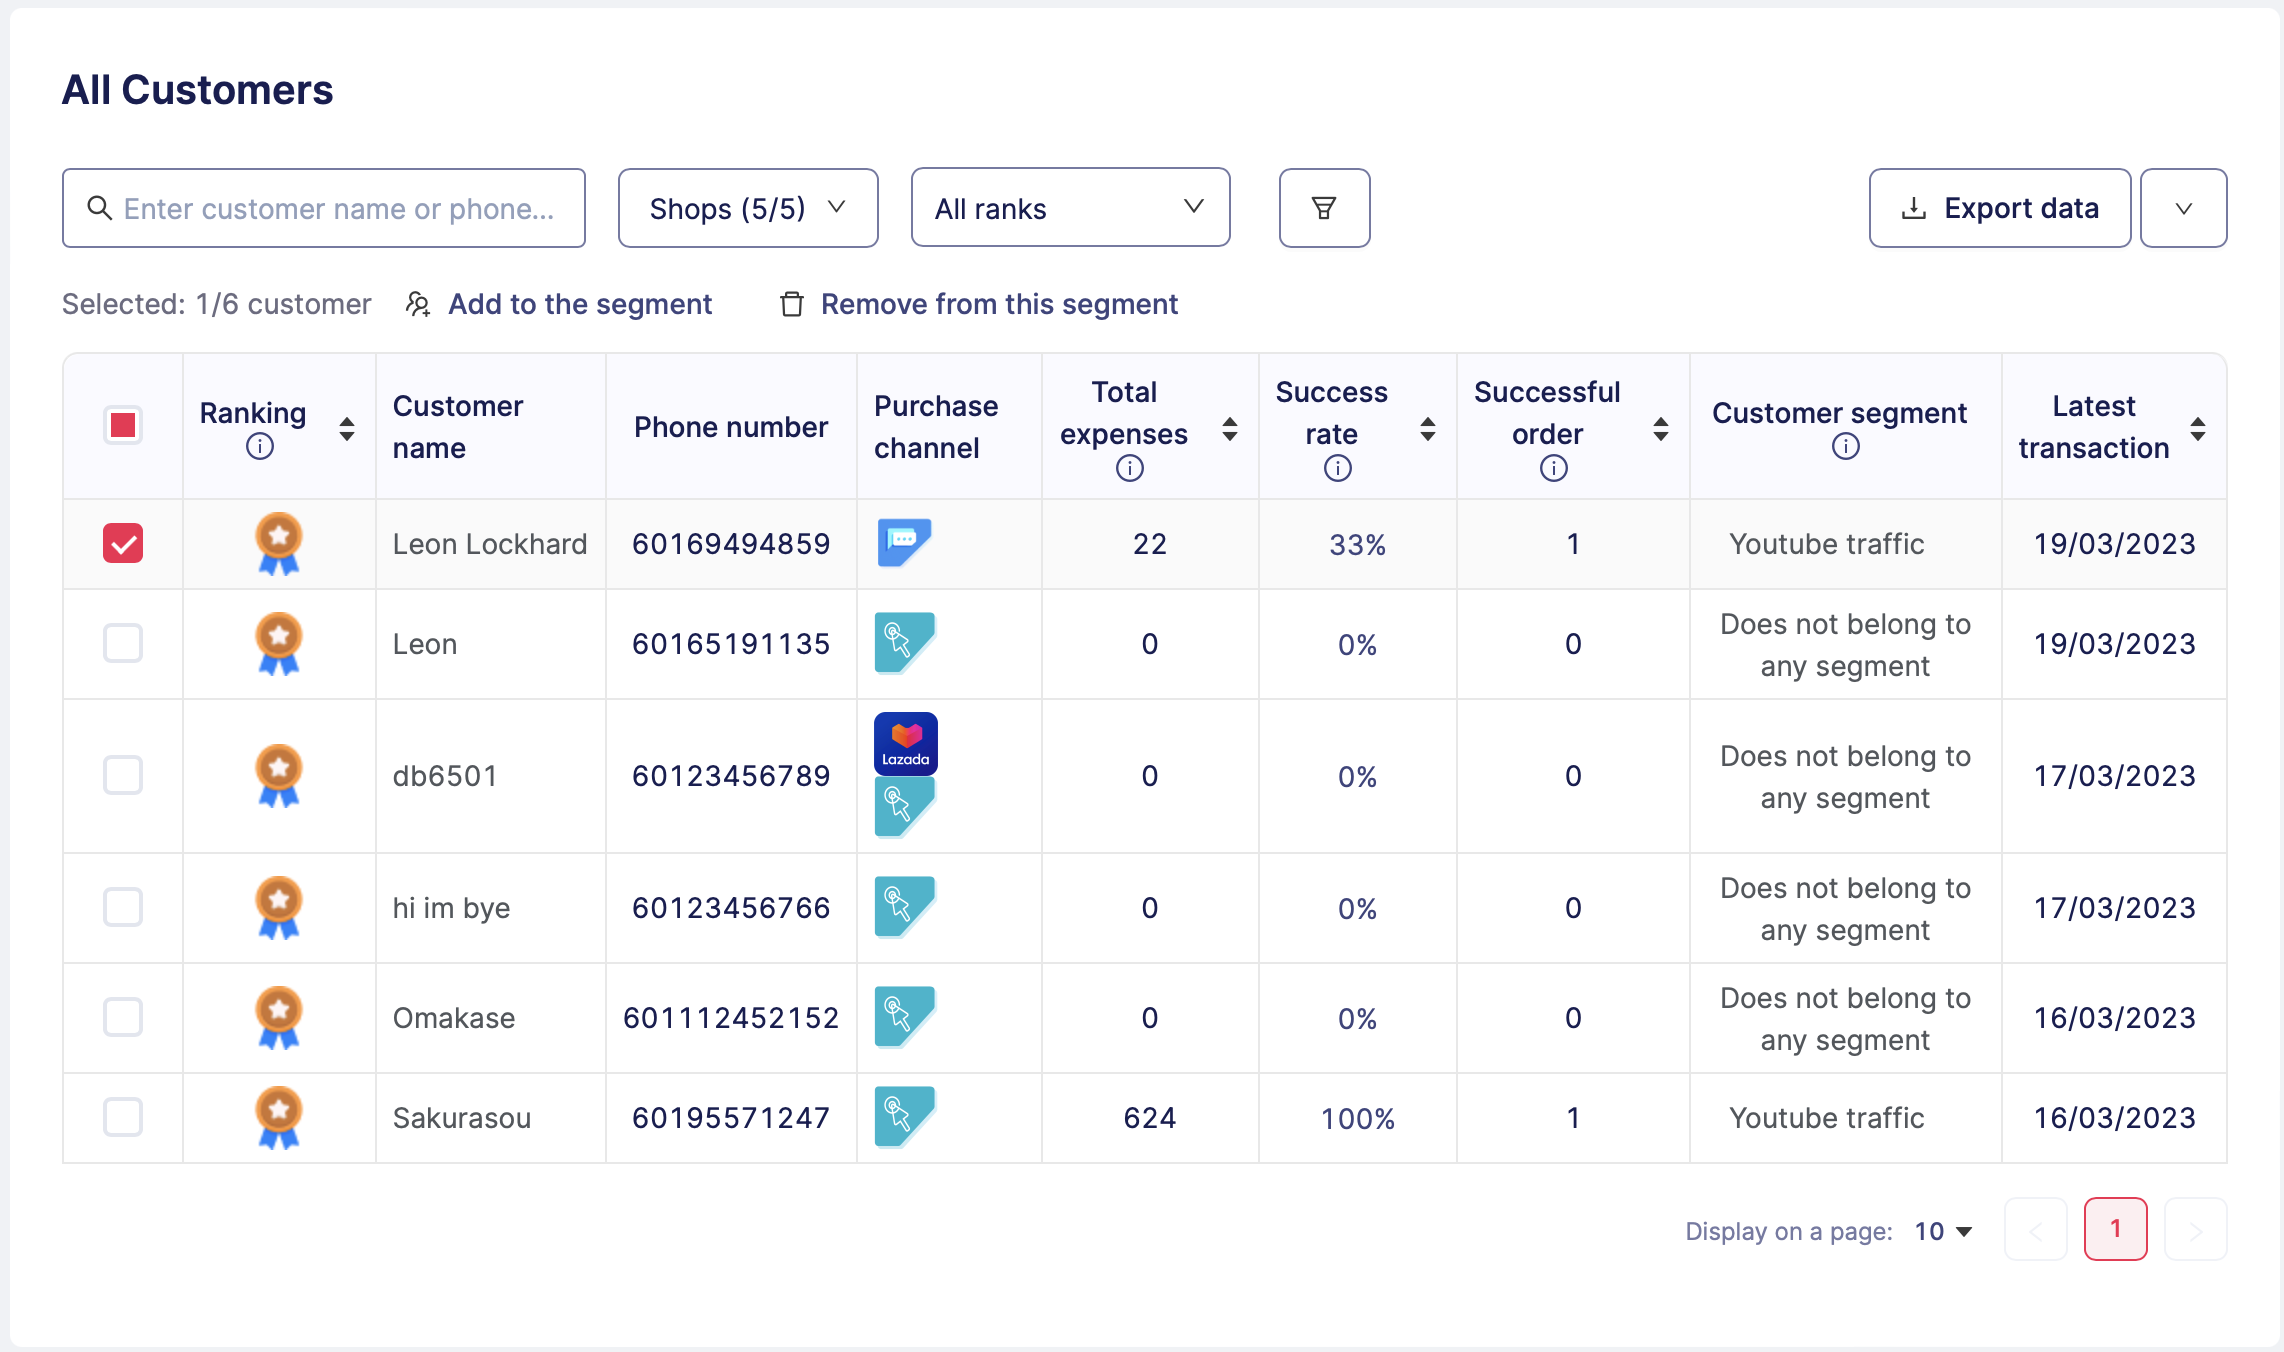Viewport: 2284px width, 1352px height.
Task: Expand the All ranks dropdown
Action: 1069,208
